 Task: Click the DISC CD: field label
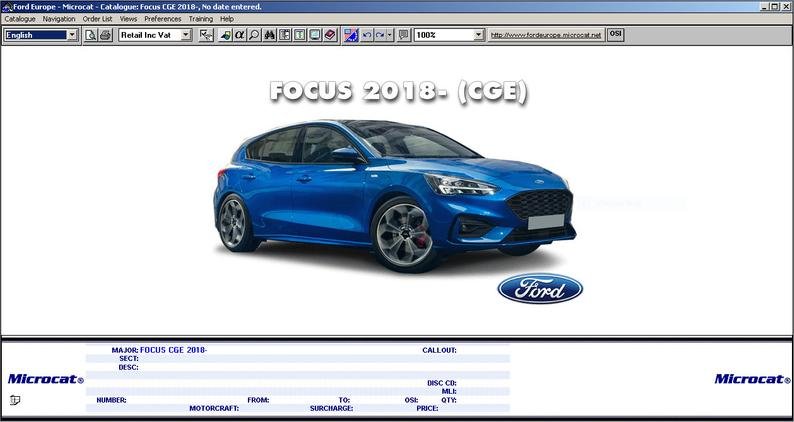(x=442, y=383)
